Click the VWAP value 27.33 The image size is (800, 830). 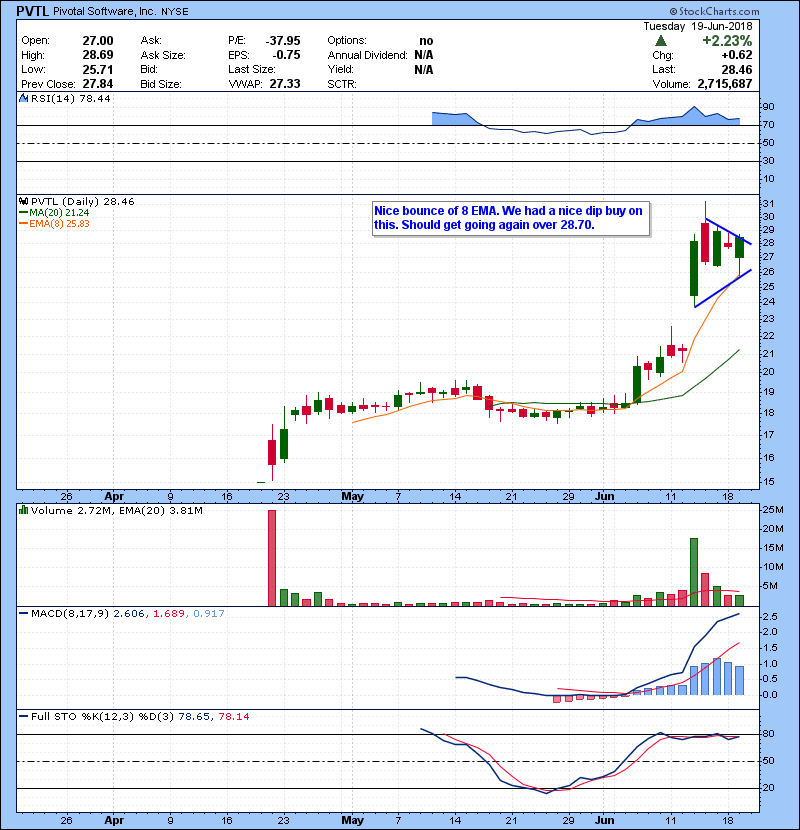click(x=285, y=84)
